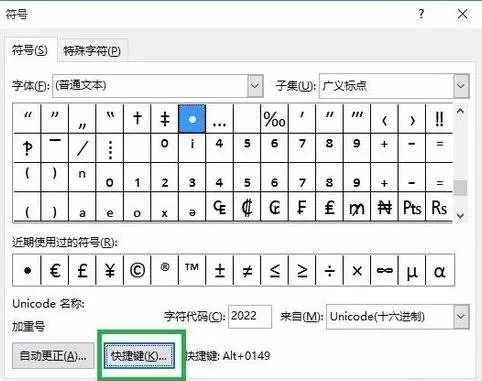Switch to the 特殊字符(P) tab
The height and width of the screenshot is (381, 482).
point(92,51)
